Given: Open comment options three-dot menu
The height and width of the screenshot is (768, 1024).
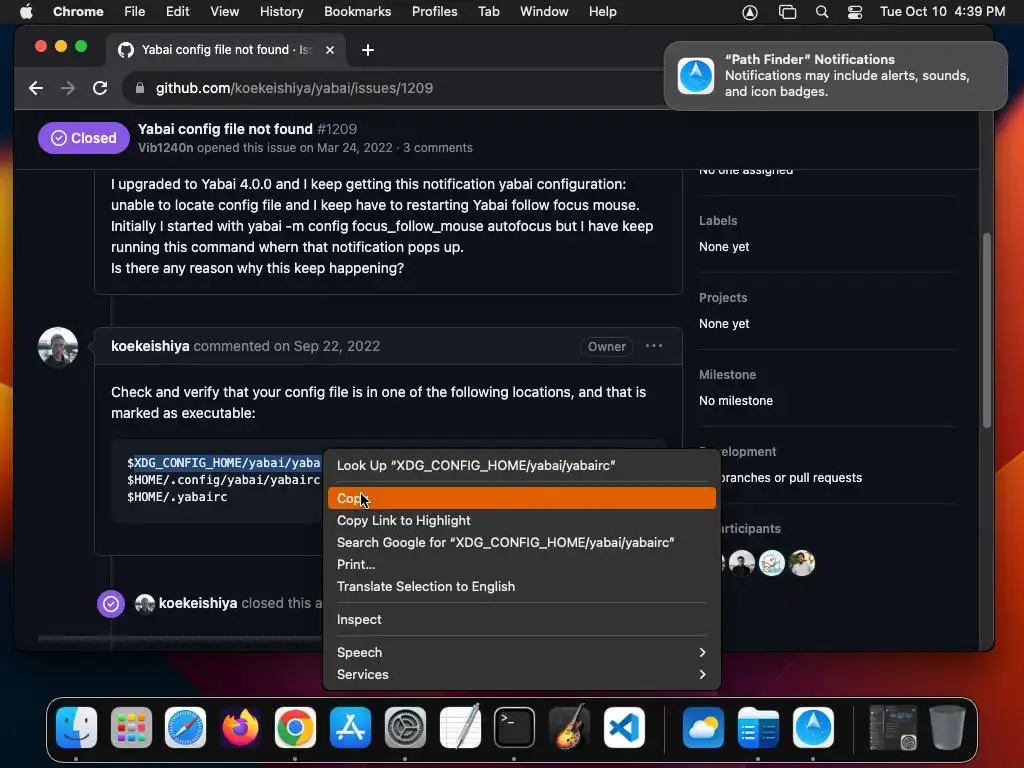Looking at the screenshot, I should [x=654, y=346].
